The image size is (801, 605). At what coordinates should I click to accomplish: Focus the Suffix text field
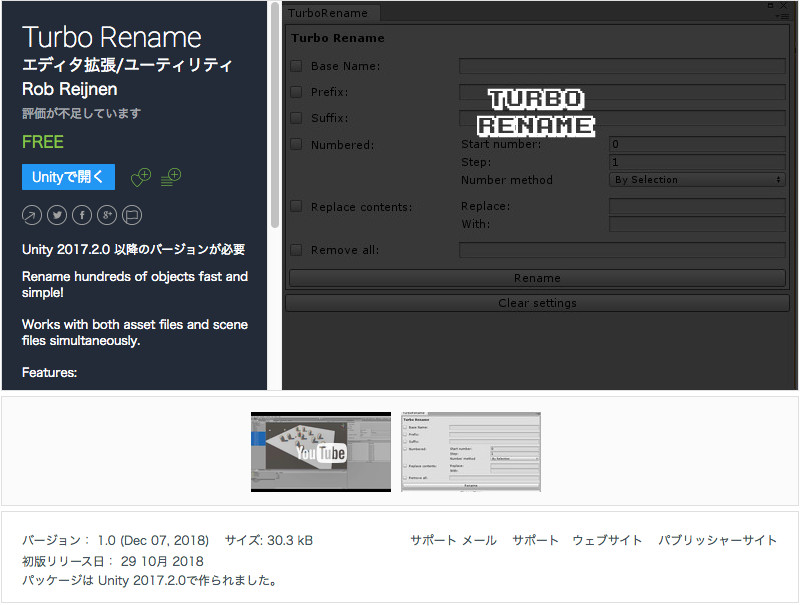[x=622, y=118]
